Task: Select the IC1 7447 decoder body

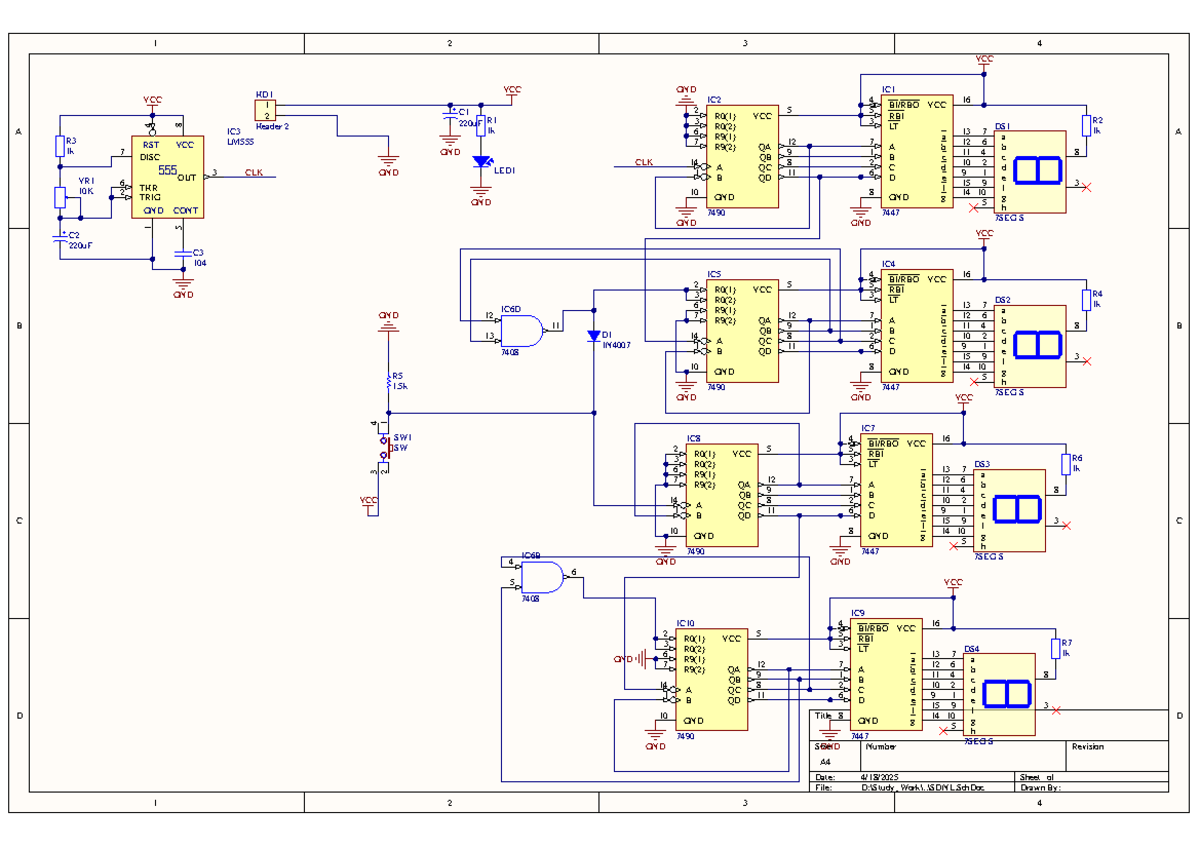Action: [917, 153]
